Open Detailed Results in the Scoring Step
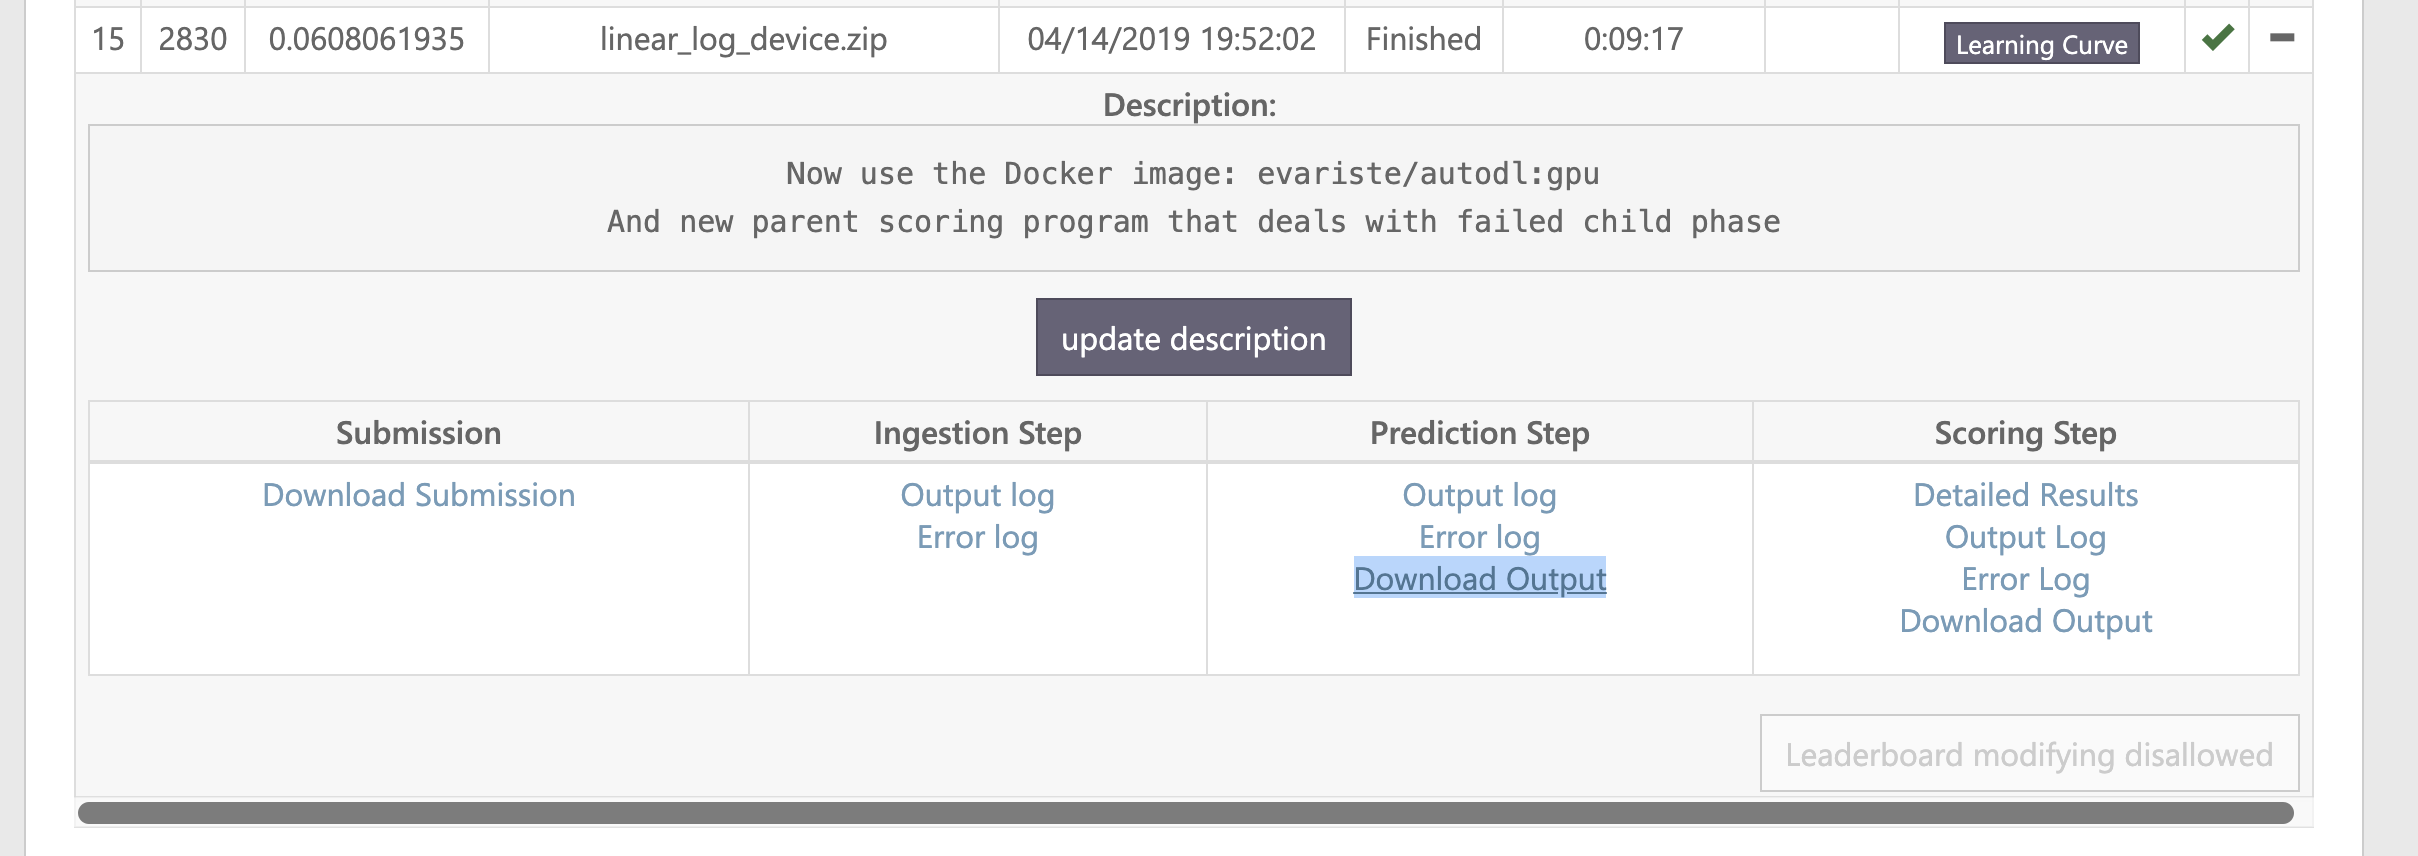This screenshot has height=856, width=2418. [x=2025, y=494]
